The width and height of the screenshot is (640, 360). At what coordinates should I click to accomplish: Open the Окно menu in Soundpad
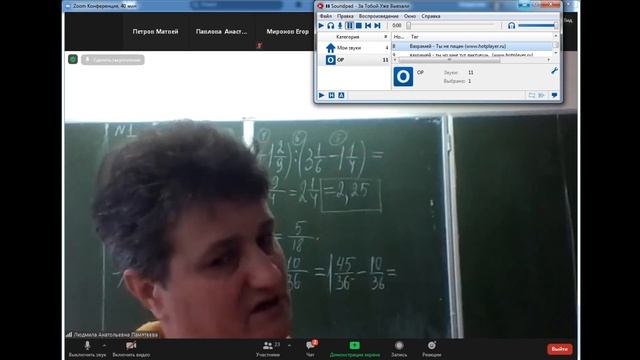410,16
